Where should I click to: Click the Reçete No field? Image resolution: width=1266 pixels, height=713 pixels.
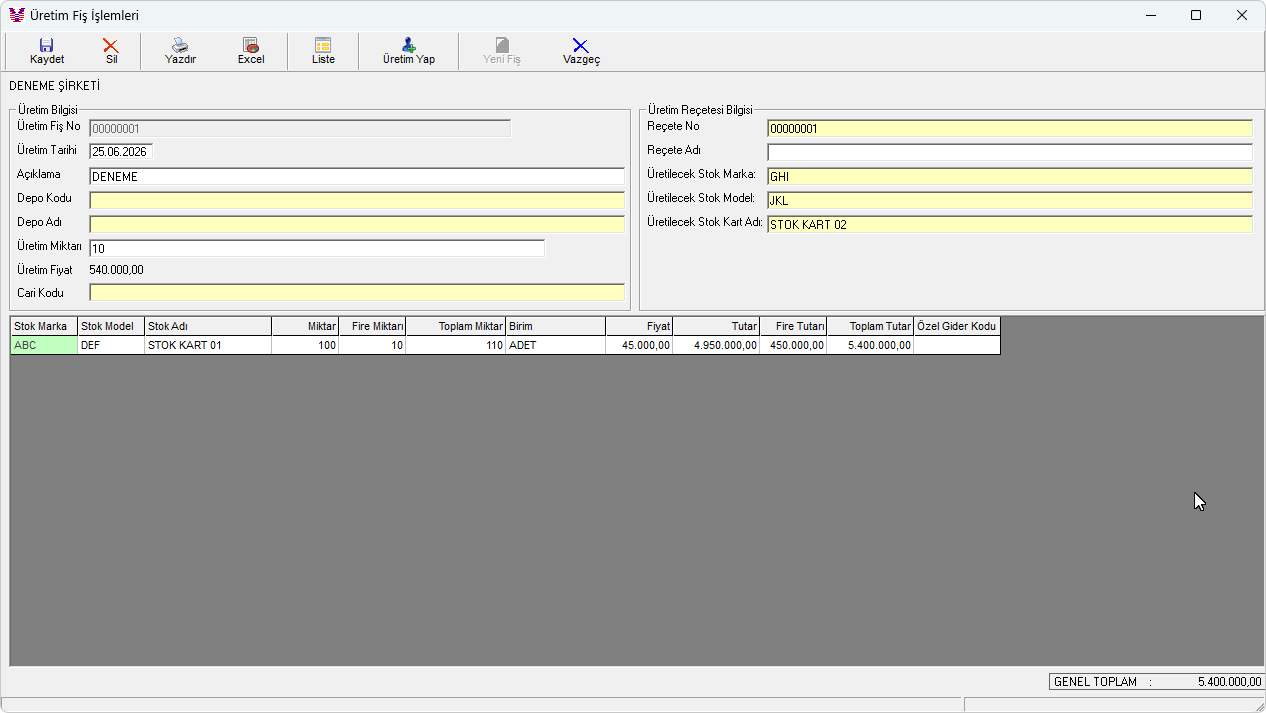(x=1010, y=128)
